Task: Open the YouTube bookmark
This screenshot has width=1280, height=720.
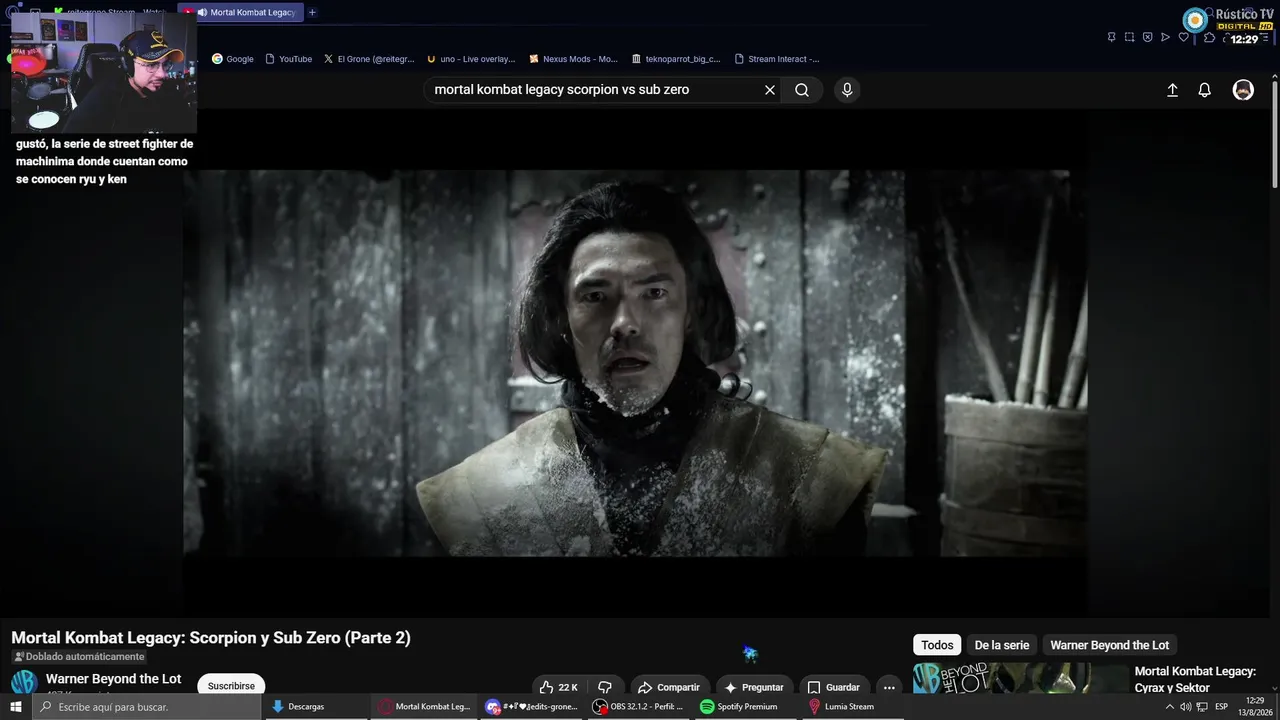Action: click(289, 59)
